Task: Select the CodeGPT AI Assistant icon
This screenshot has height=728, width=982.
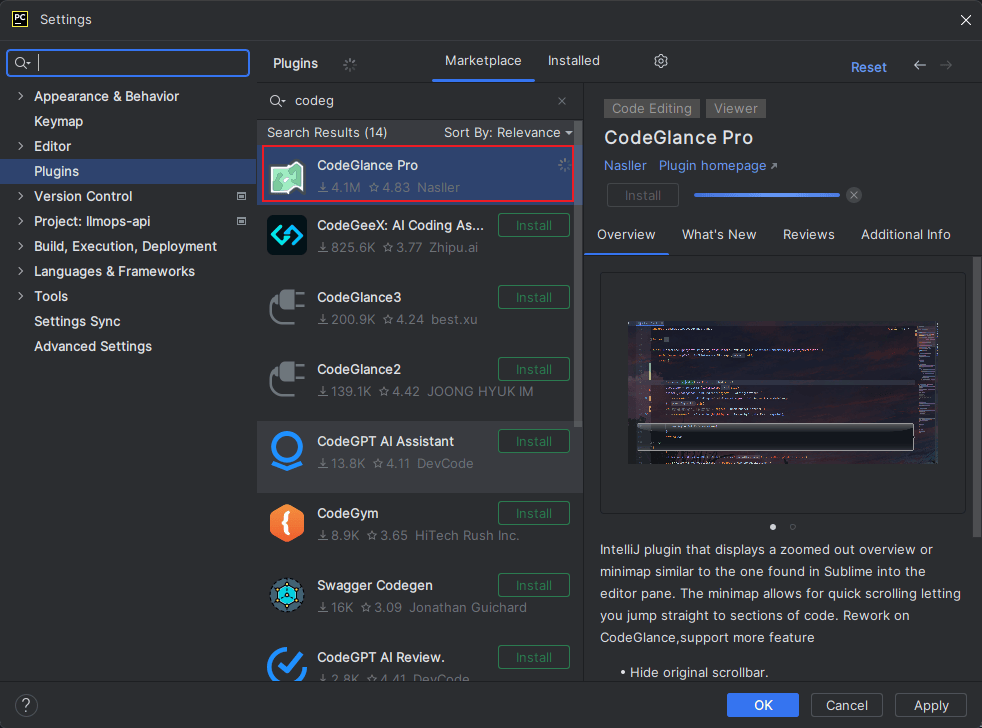Action: click(x=287, y=452)
